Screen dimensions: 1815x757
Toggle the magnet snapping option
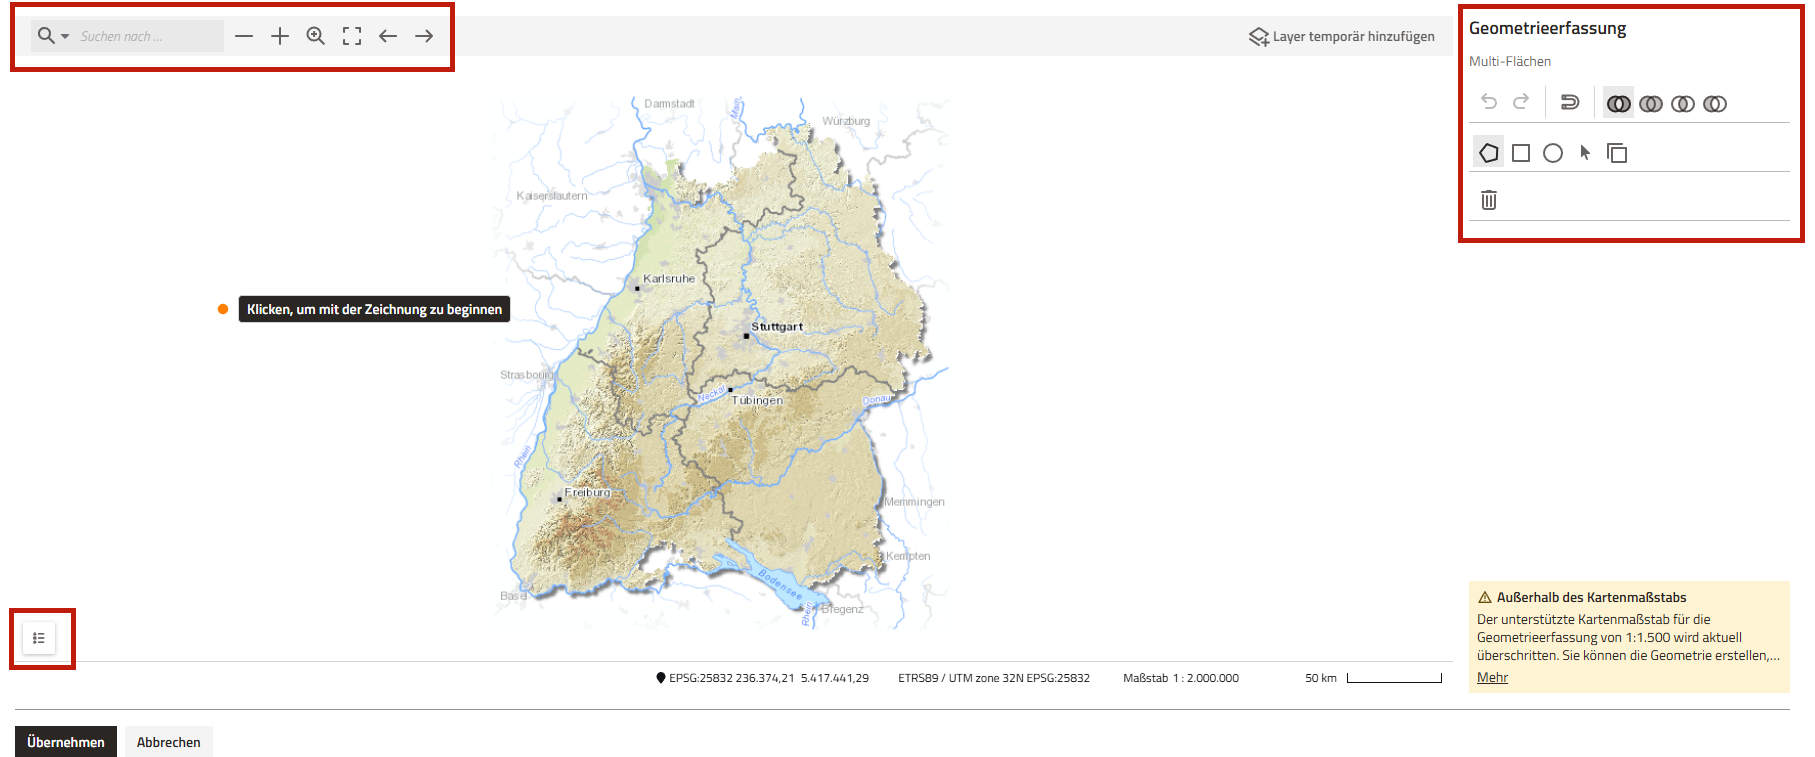pyautogui.click(x=1570, y=102)
